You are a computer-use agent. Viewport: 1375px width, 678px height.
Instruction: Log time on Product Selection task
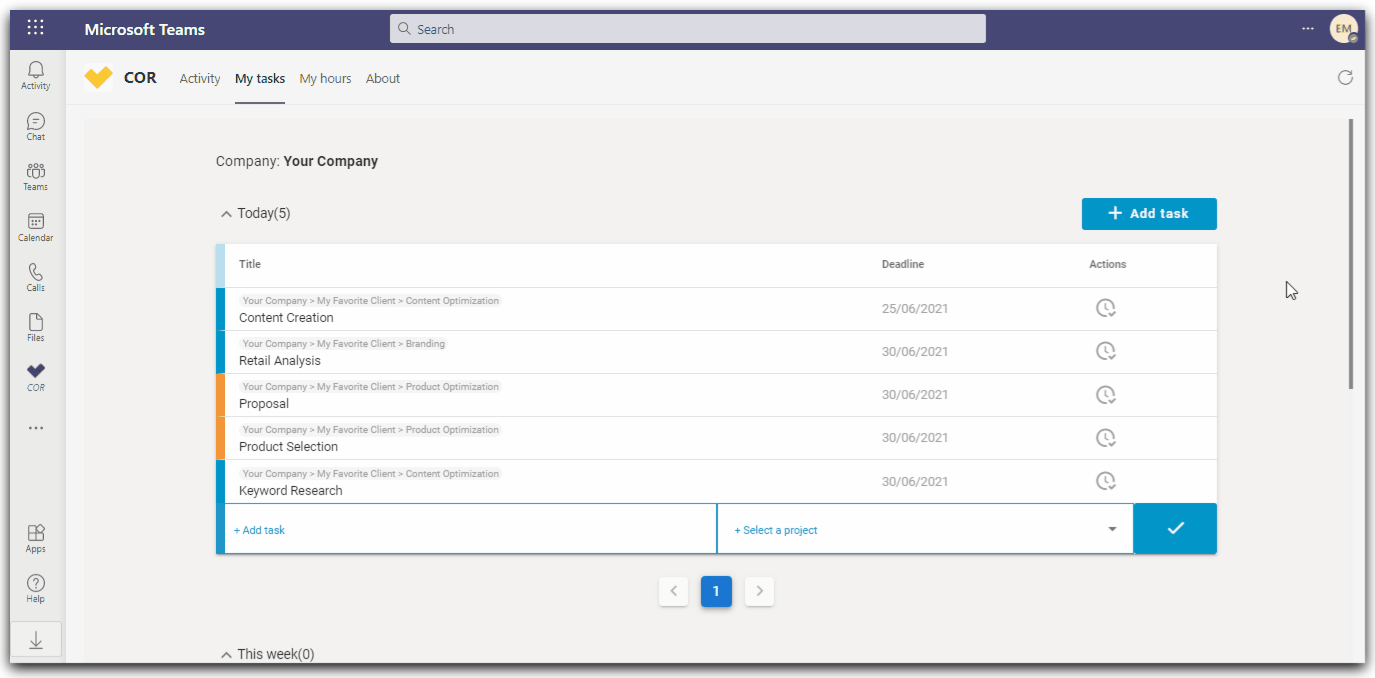pos(1105,437)
